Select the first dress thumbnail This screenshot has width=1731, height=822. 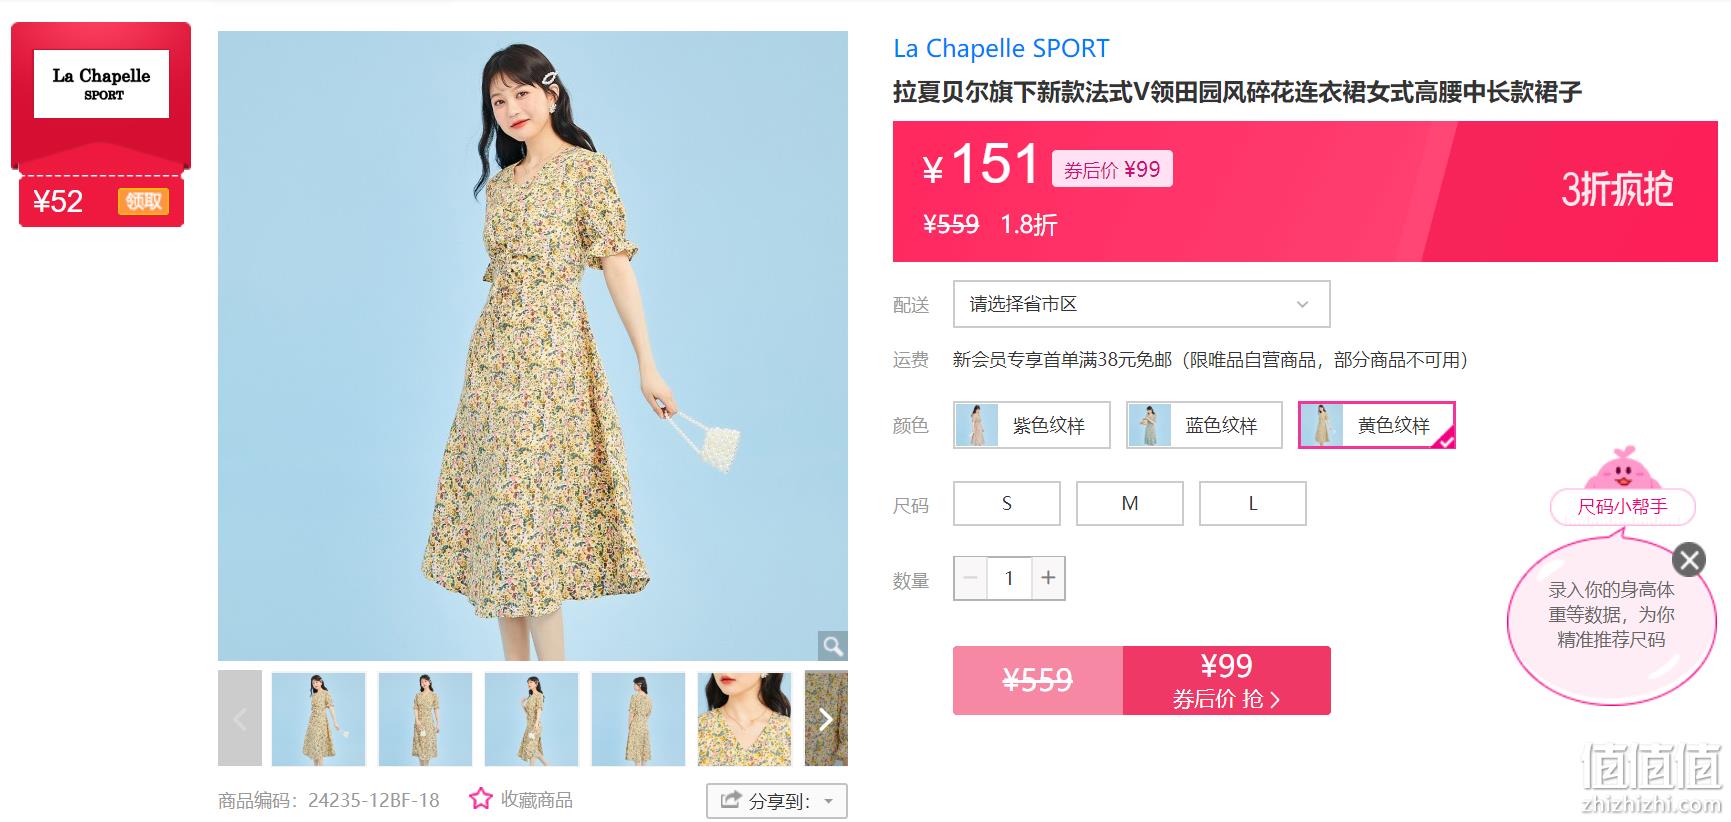point(319,719)
